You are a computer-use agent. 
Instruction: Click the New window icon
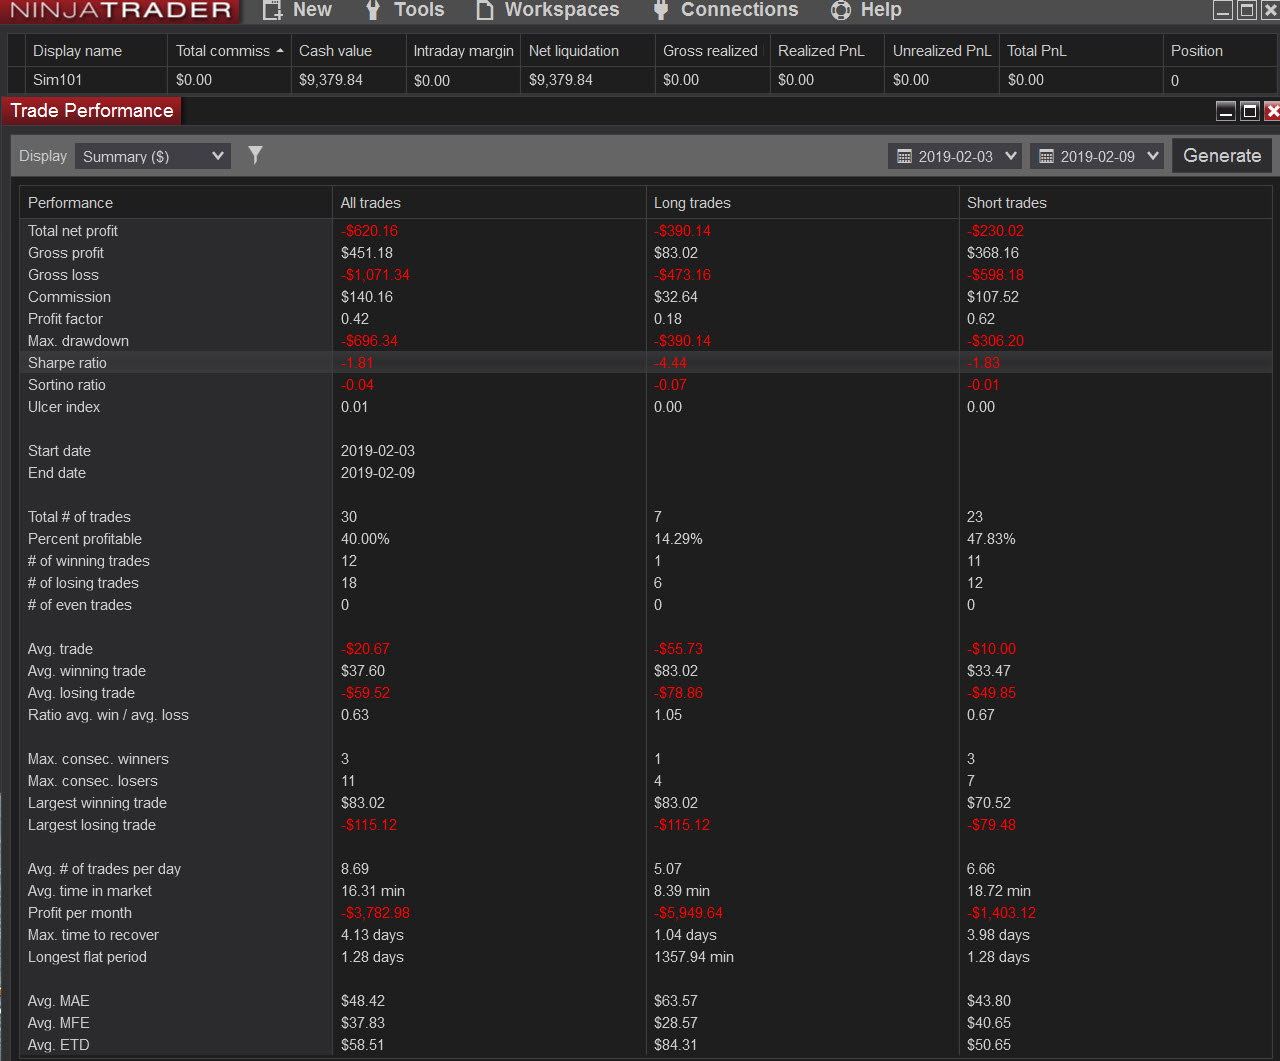pyautogui.click(x=272, y=10)
